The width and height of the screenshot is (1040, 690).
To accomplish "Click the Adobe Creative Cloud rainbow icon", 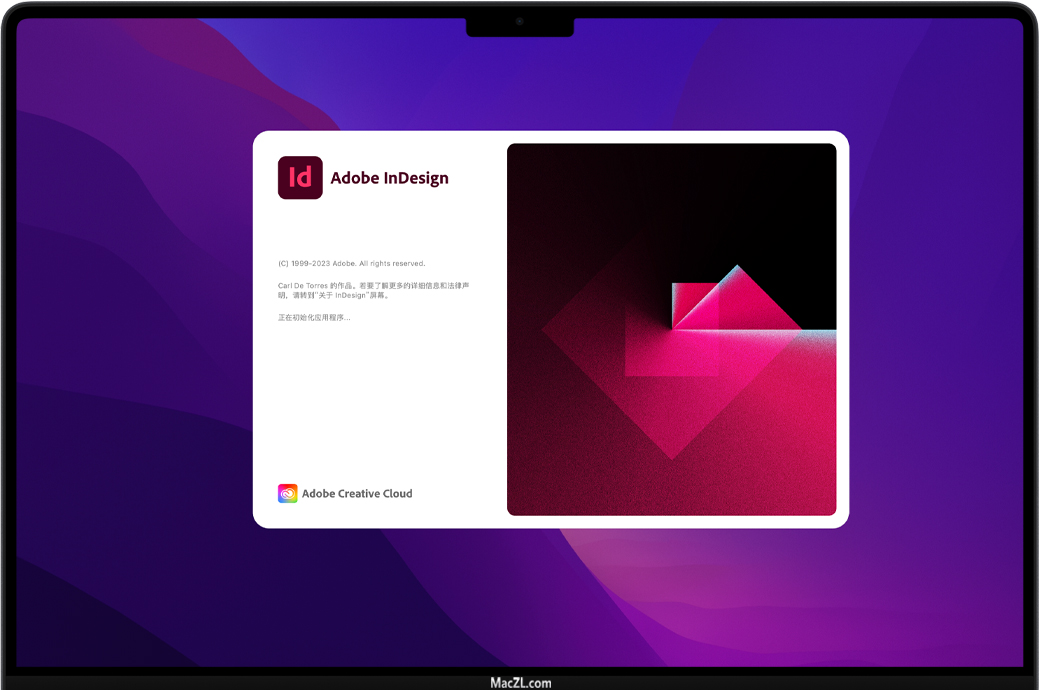I will 288,493.
